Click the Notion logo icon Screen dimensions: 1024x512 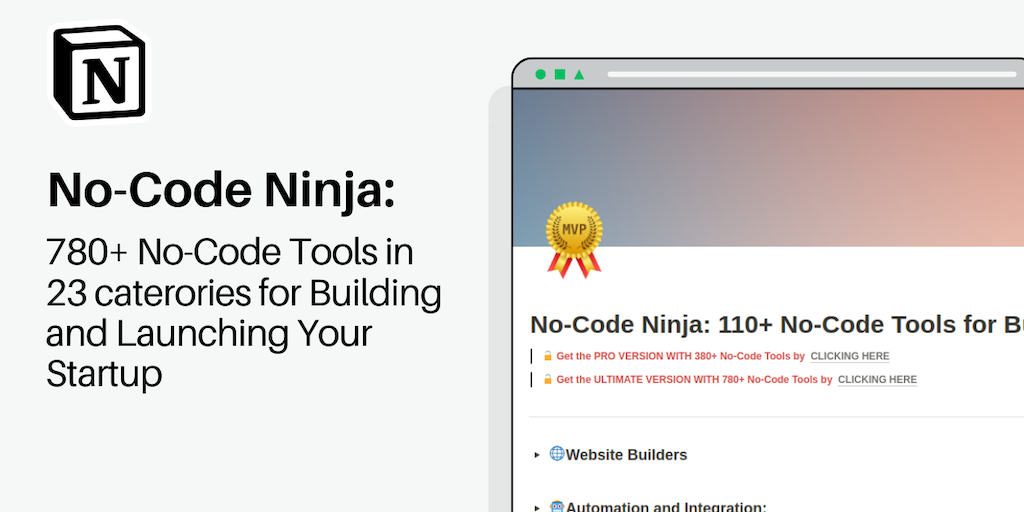point(100,72)
